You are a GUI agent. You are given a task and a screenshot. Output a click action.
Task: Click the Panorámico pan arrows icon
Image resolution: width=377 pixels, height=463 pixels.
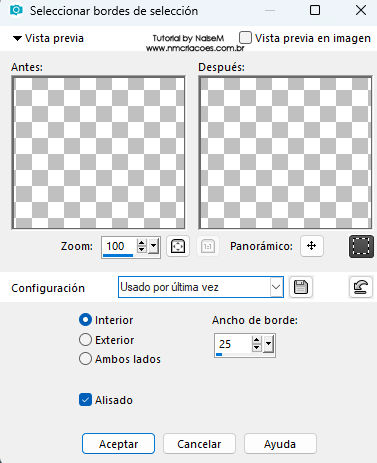312,246
